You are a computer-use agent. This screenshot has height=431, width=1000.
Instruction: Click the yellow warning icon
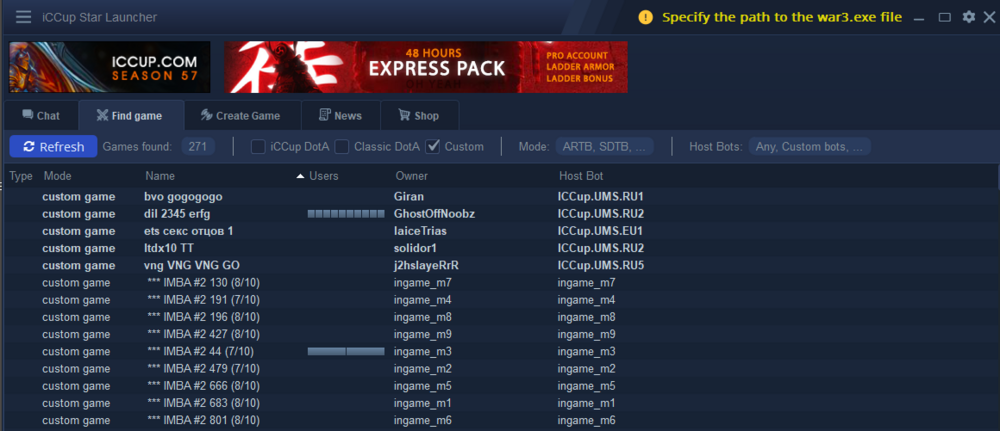[645, 17]
